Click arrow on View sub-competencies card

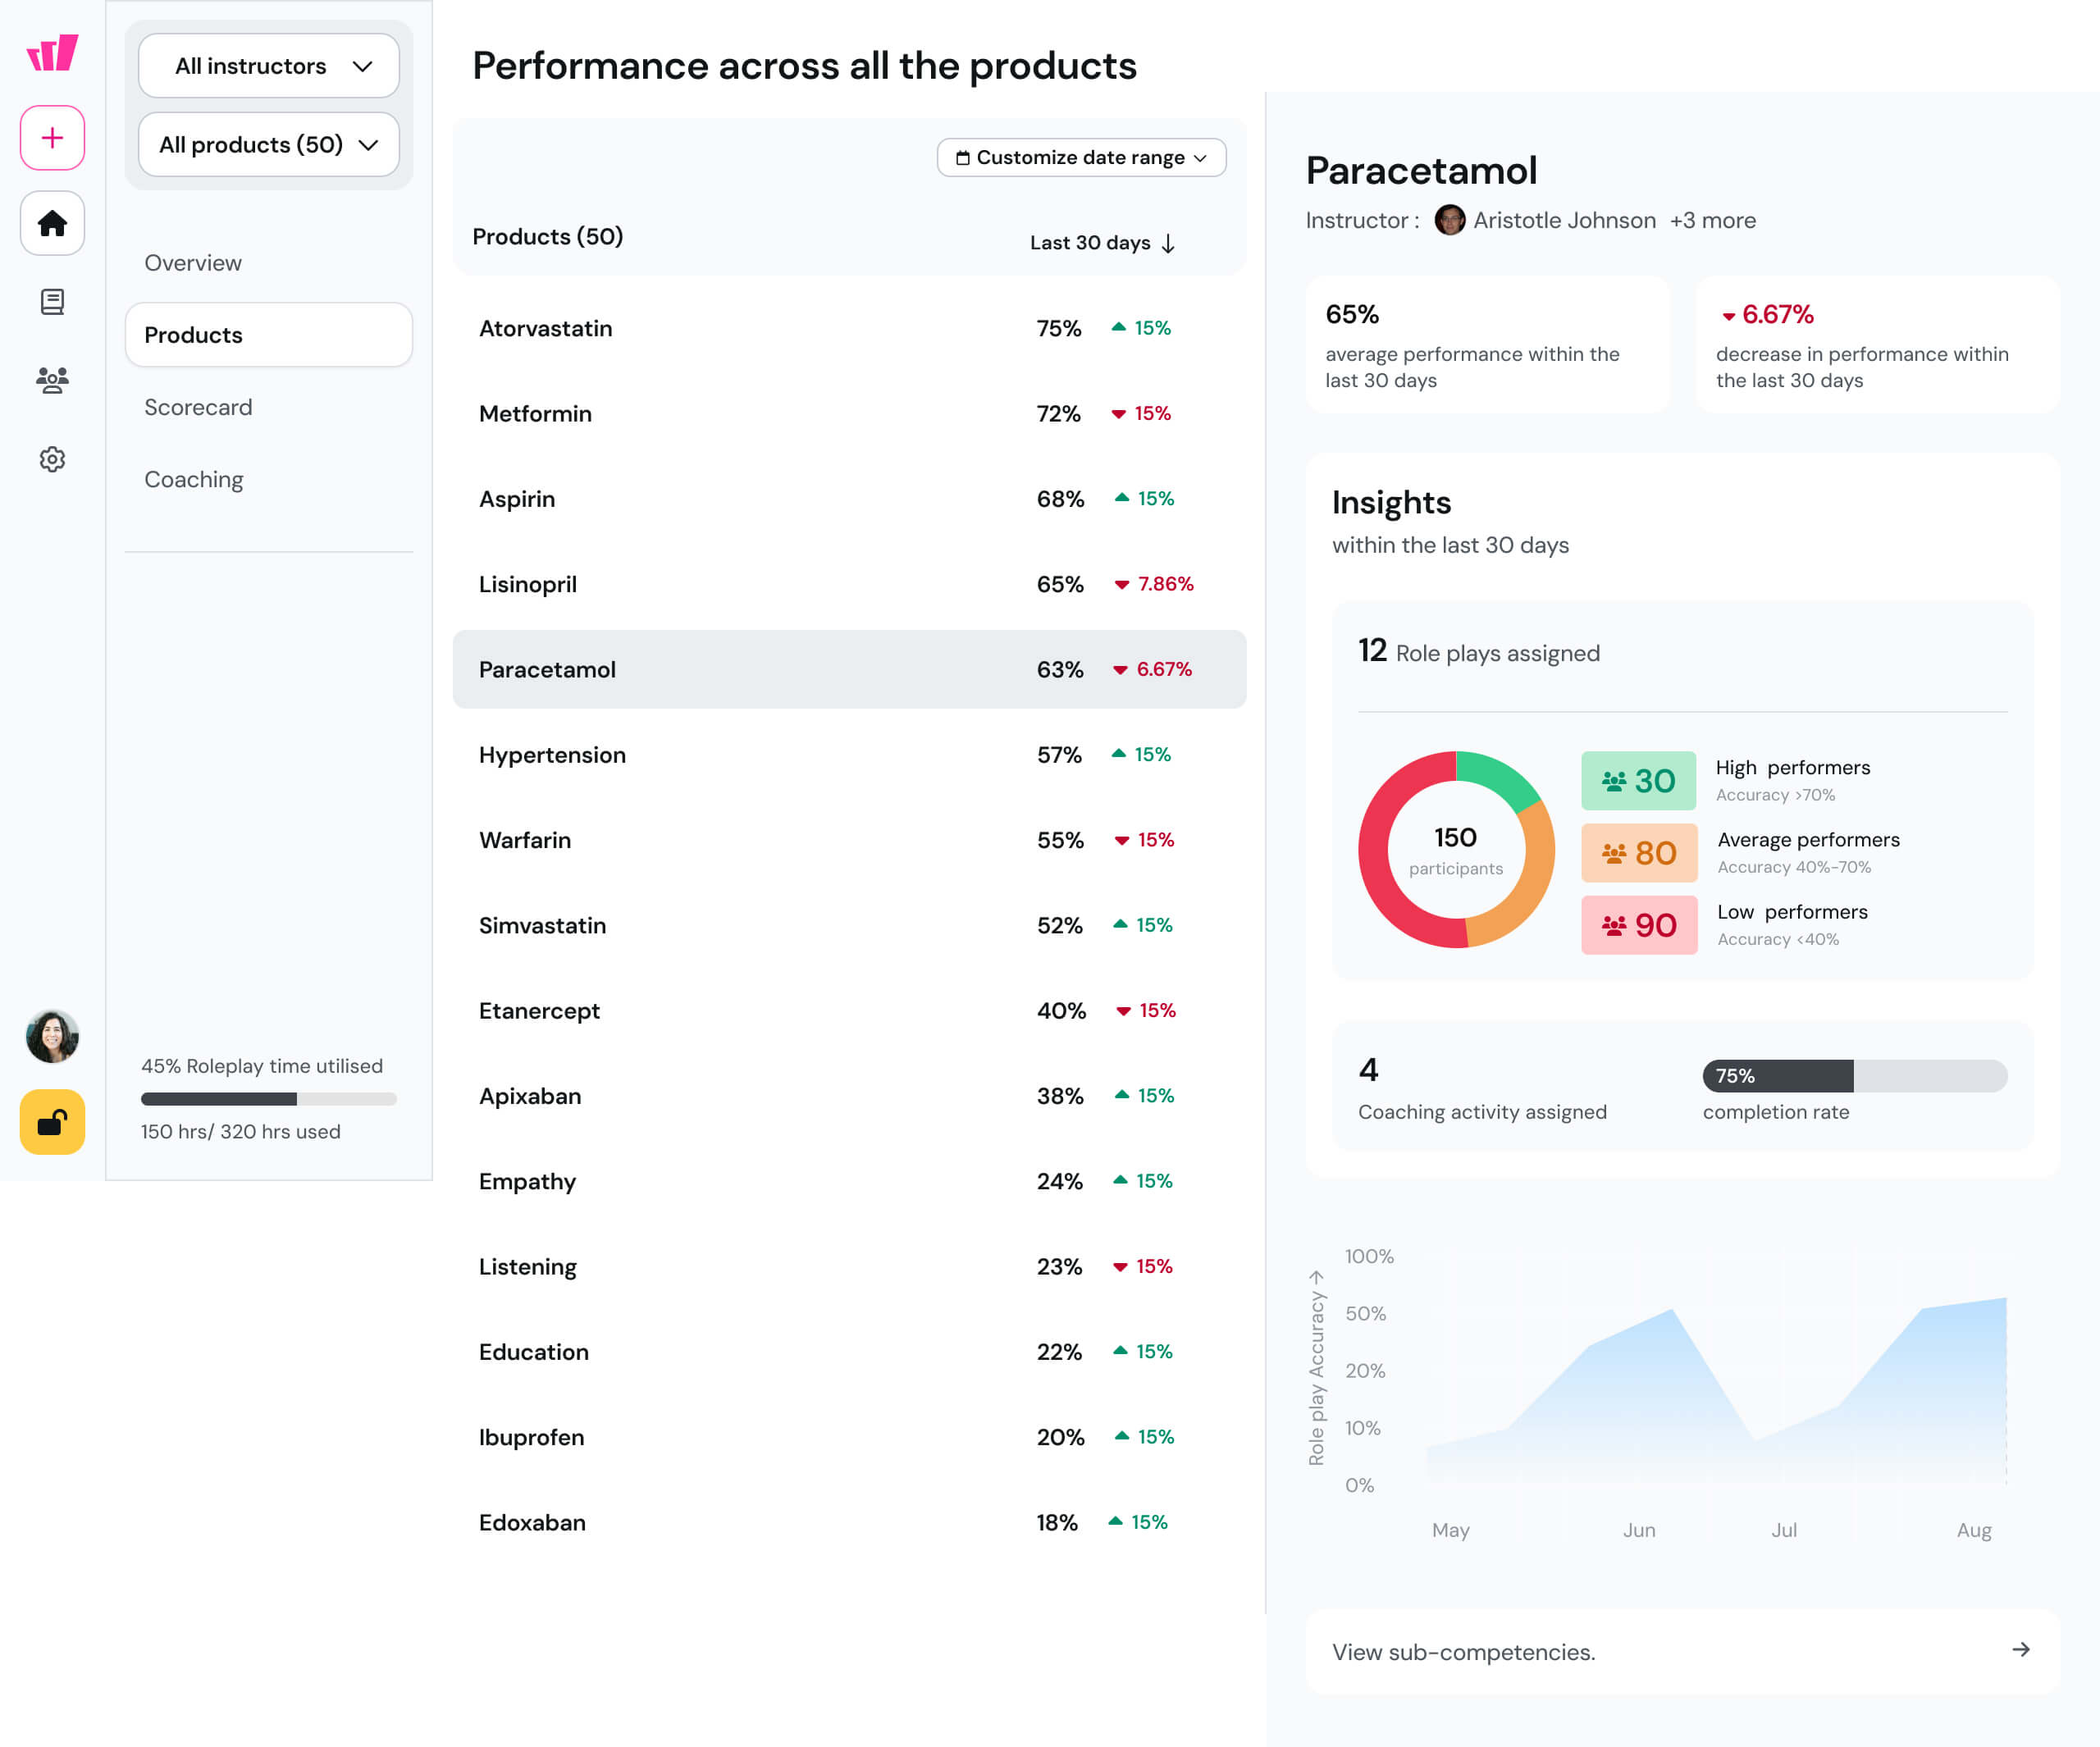[x=2020, y=1650]
